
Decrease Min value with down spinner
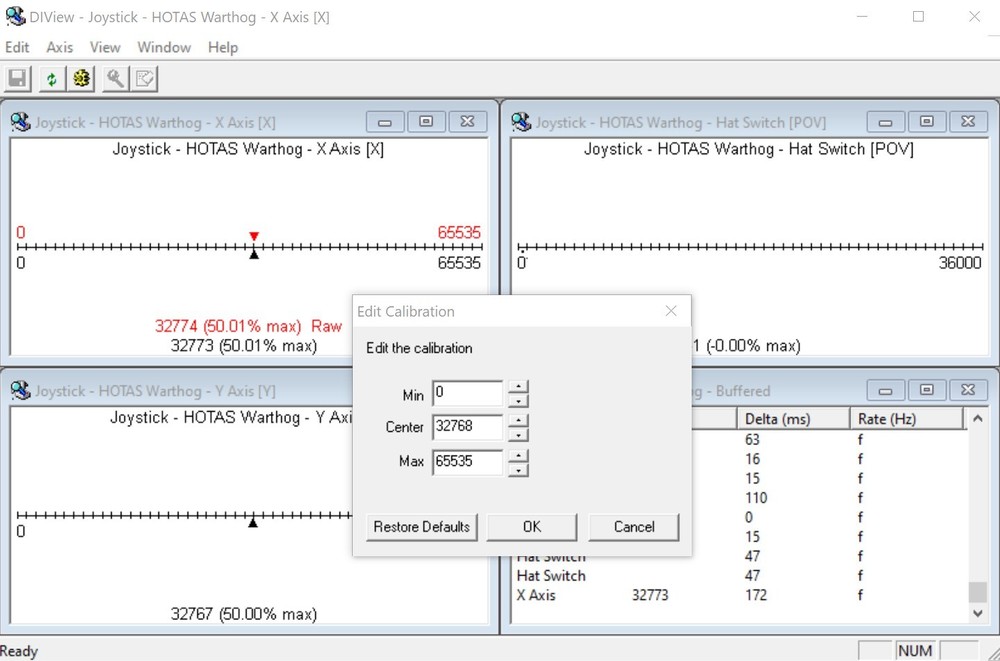(x=518, y=401)
